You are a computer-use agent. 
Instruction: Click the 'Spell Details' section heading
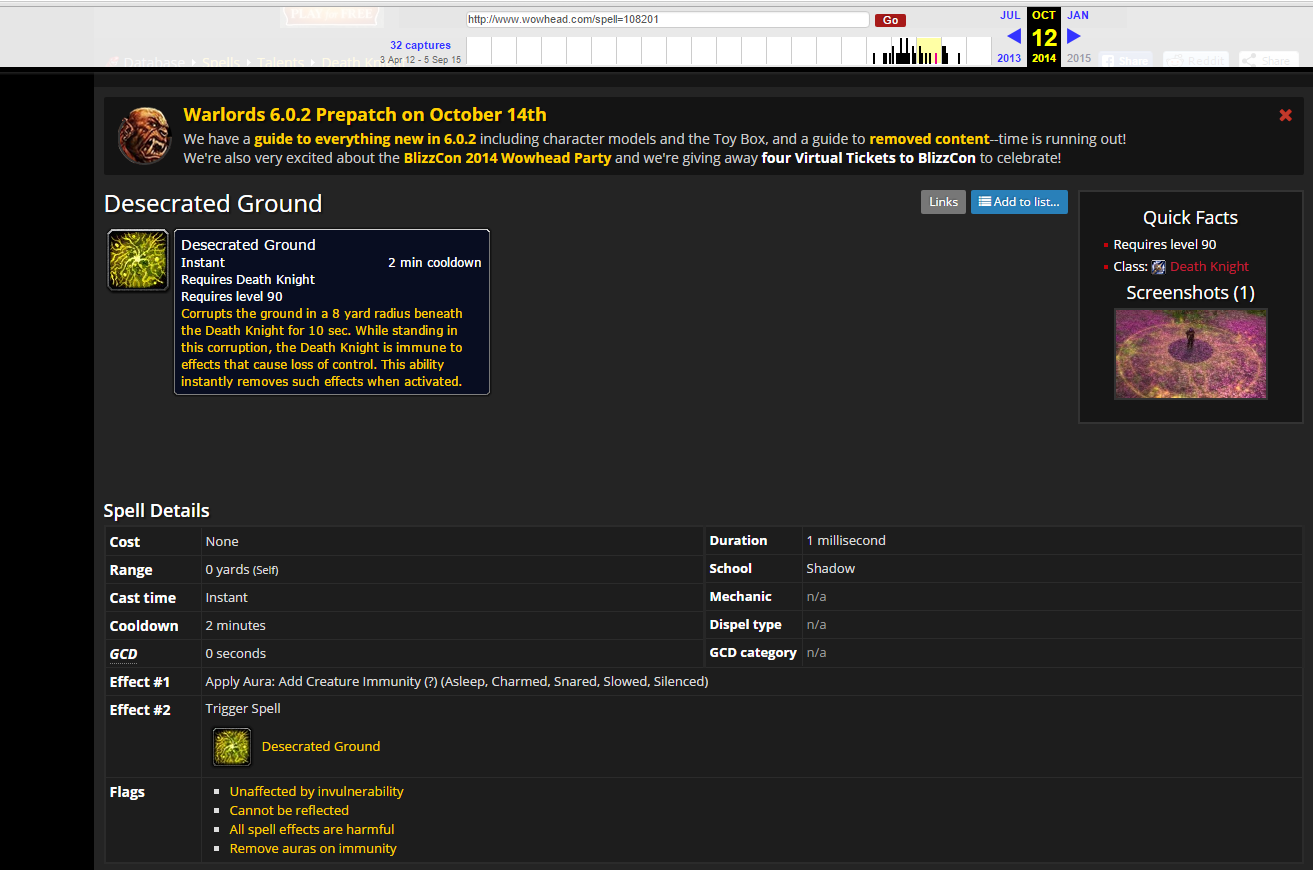[x=157, y=511]
